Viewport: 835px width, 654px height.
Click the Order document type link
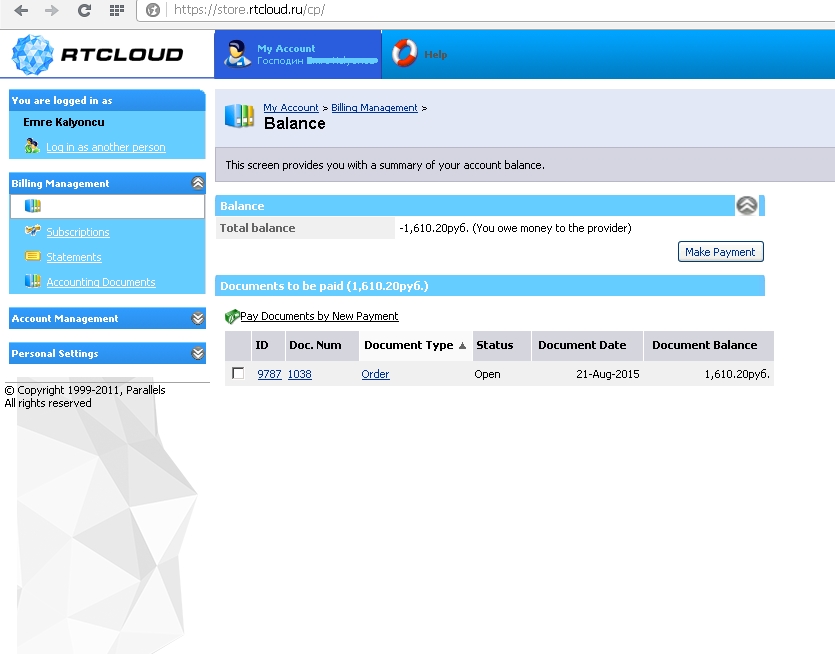(x=375, y=374)
